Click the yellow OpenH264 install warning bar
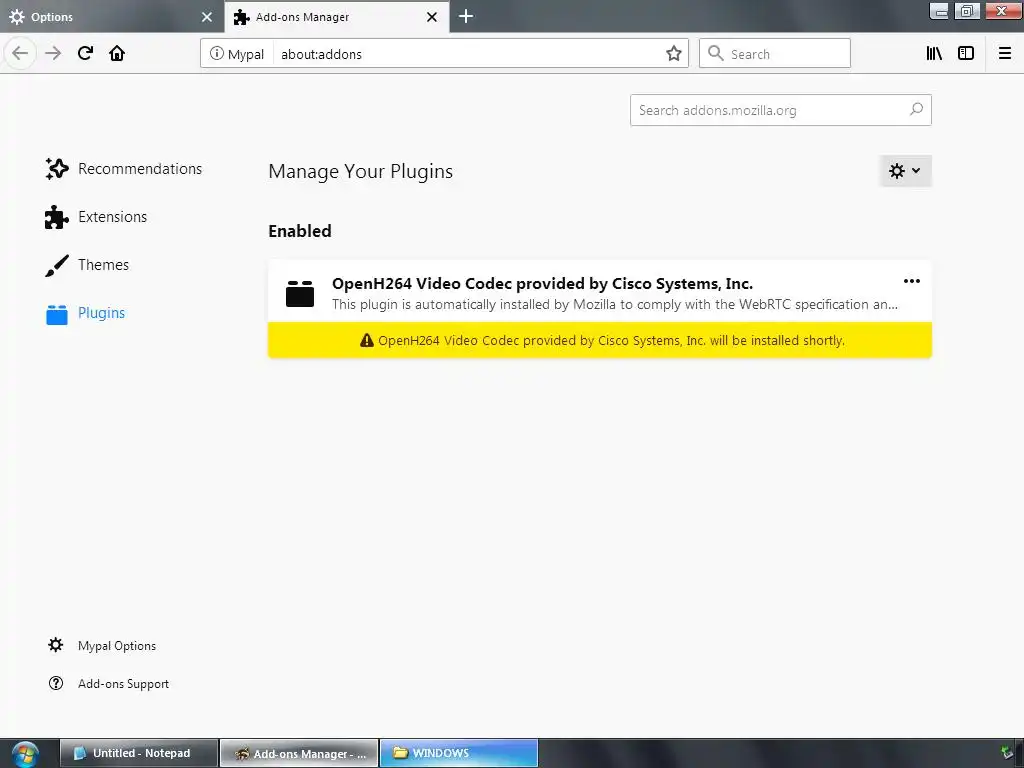Viewport: 1024px width, 768px height. click(x=600, y=340)
